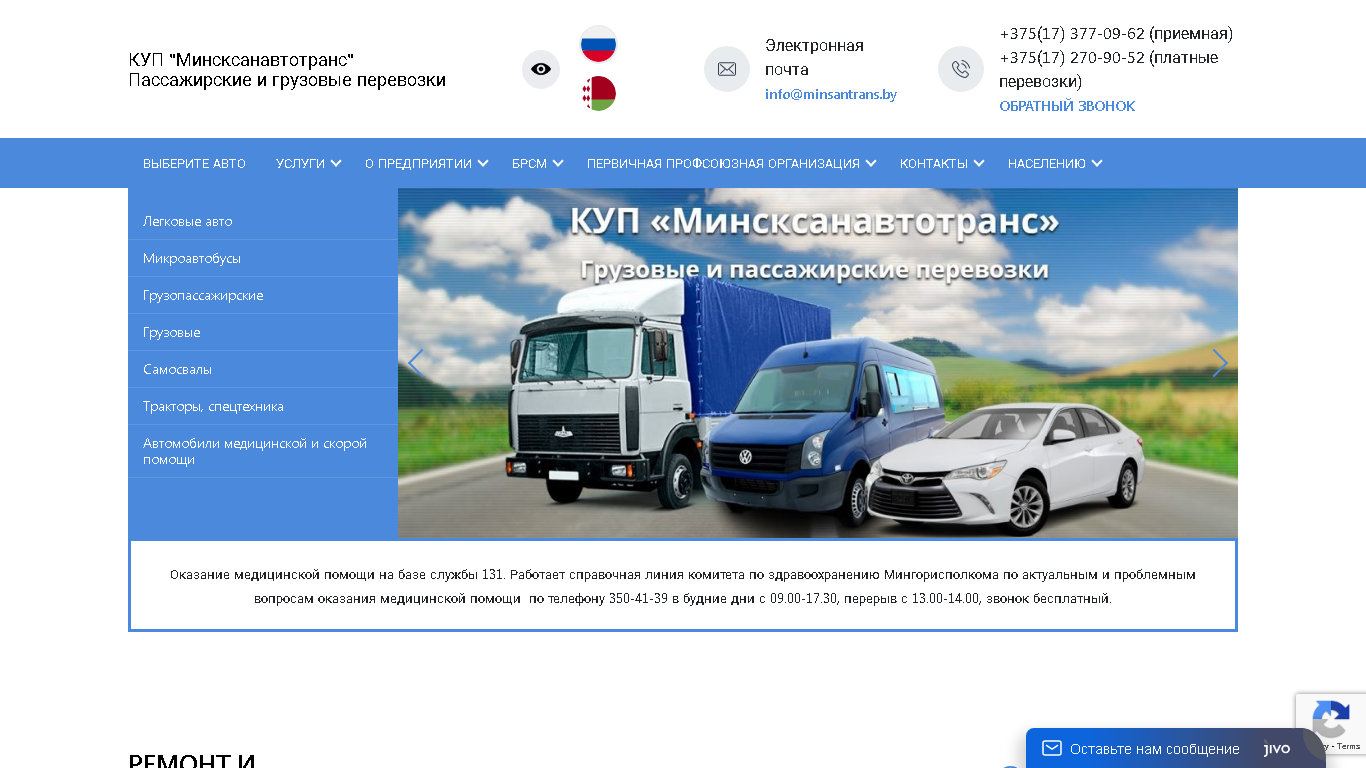
Task: Click the banner slide with vehicles
Action: tap(818, 363)
